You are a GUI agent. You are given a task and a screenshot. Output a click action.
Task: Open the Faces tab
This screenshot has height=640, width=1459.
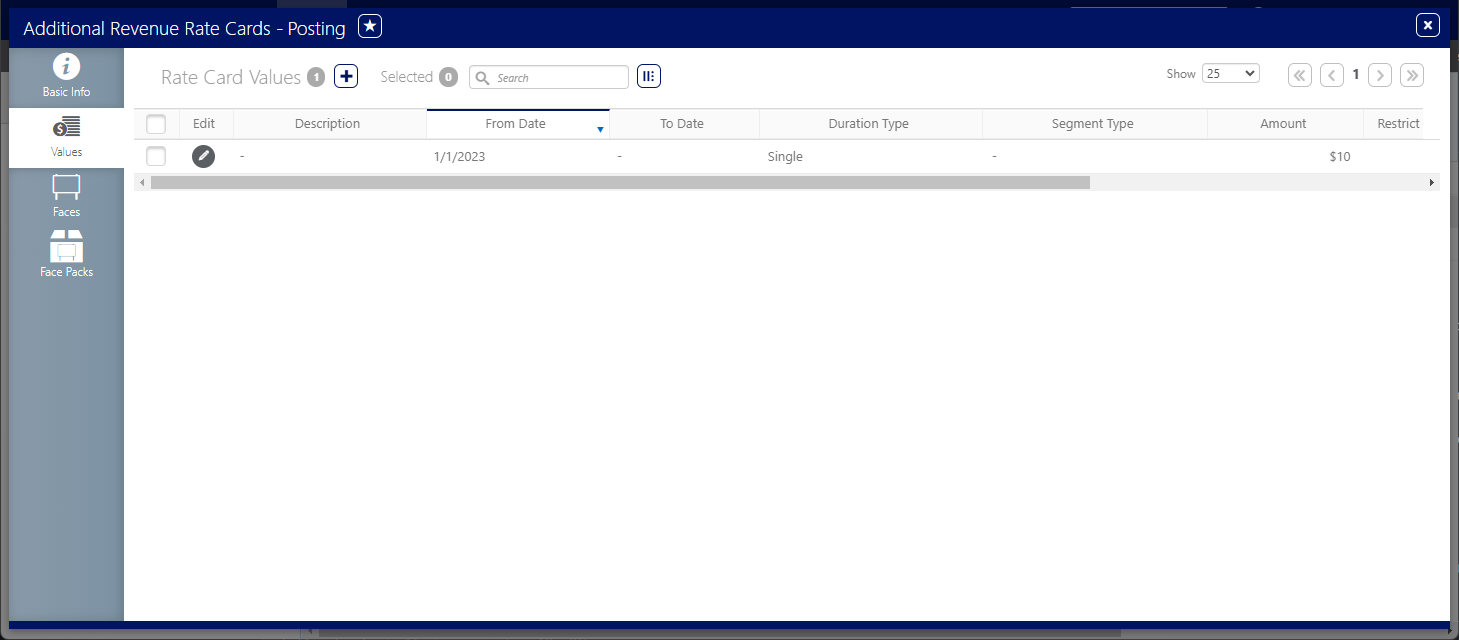pos(66,196)
